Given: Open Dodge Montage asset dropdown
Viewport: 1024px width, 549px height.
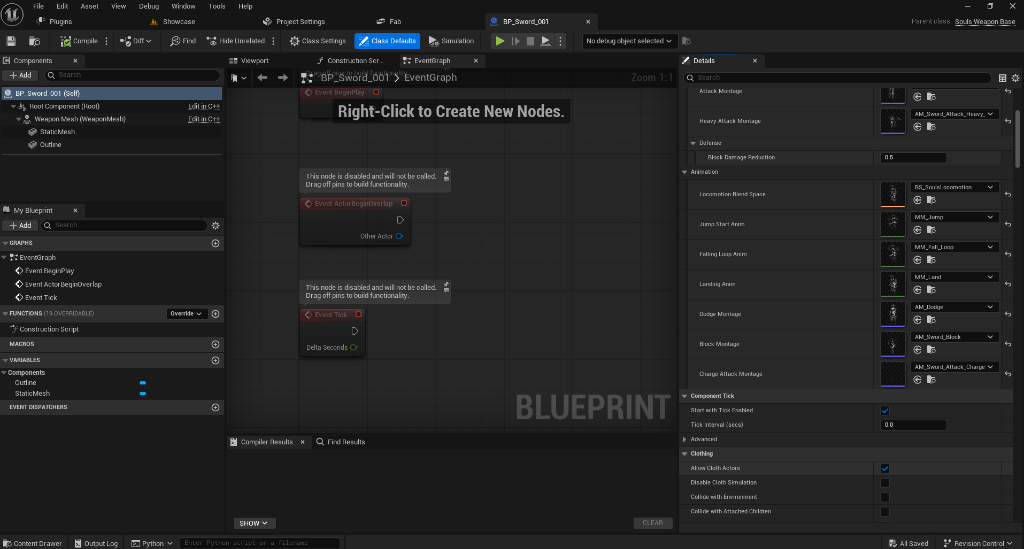Looking at the screenshot, I should pos(953,307).
